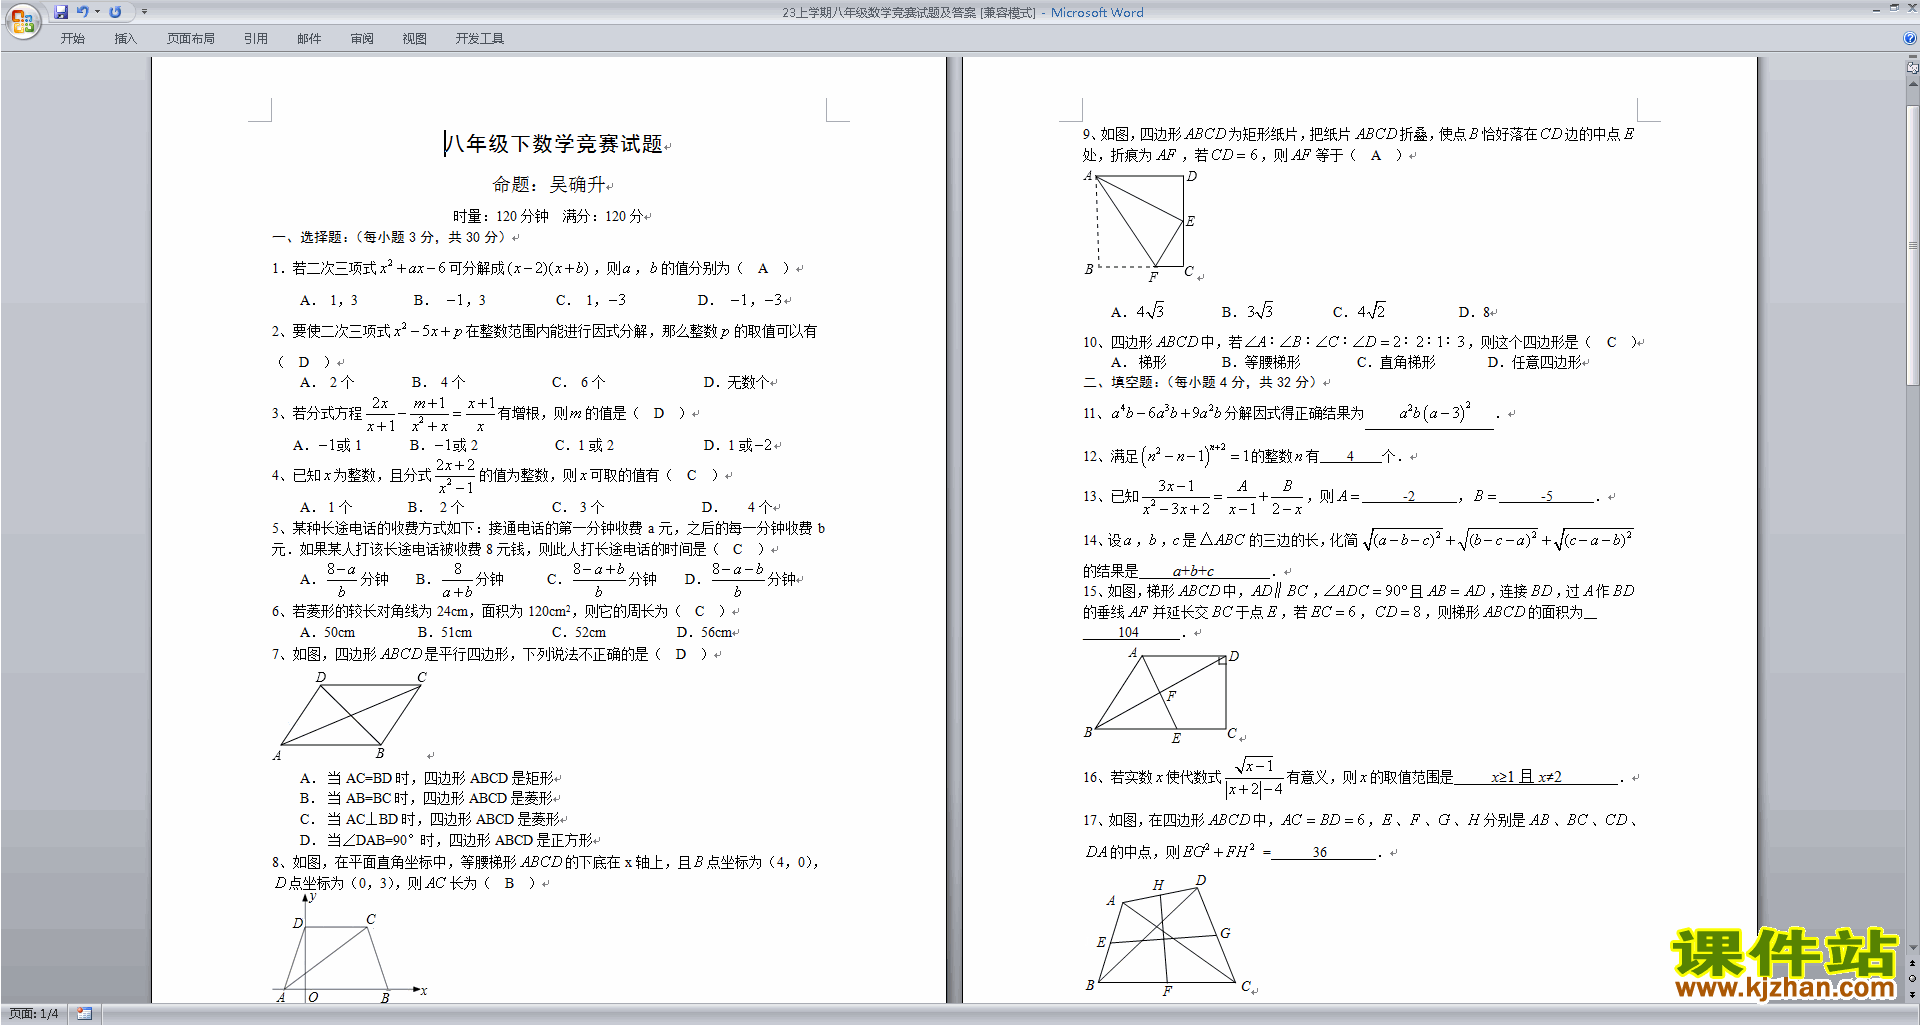
Task: Click question 10 option 'B. 等腰梯形'
Action: coord(1261,363)
